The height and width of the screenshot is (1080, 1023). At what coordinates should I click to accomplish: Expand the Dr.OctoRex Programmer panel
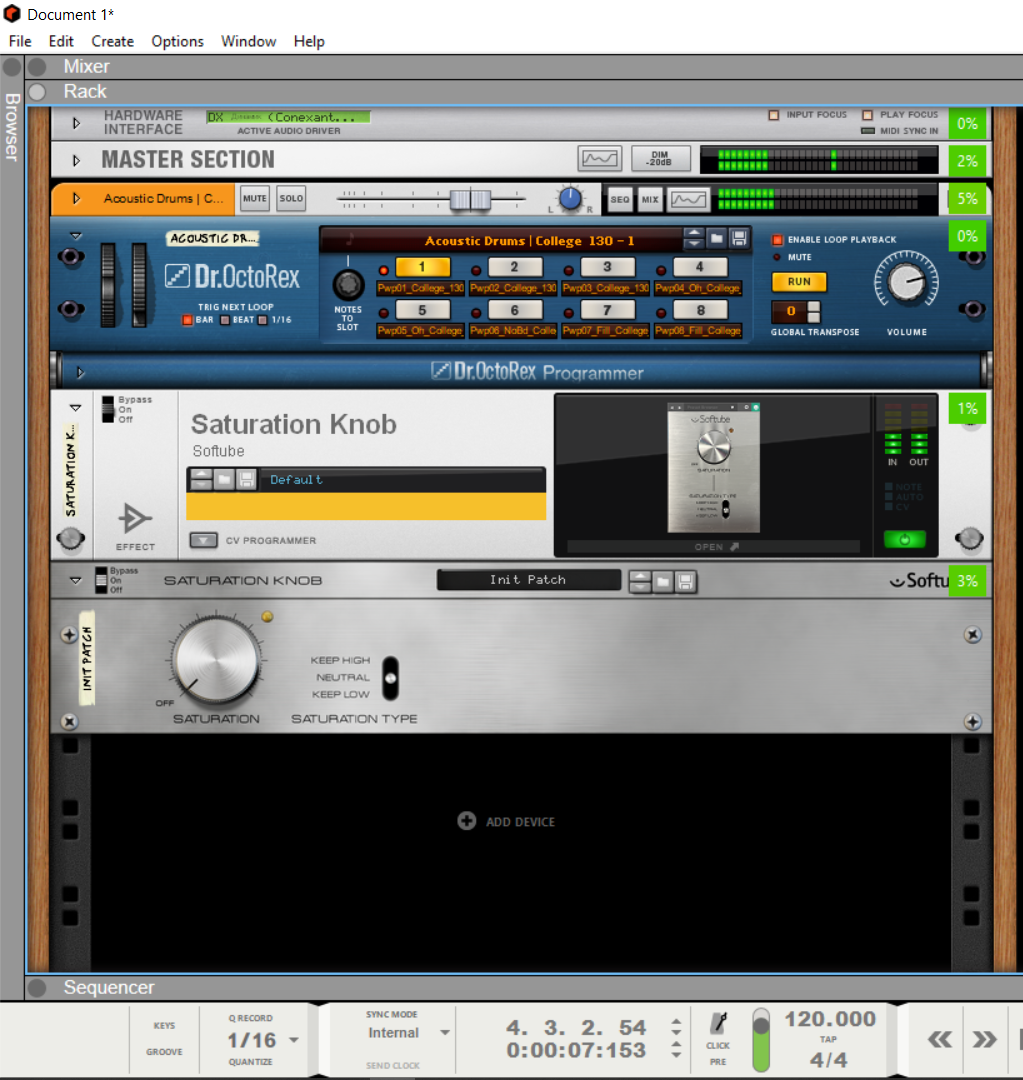[80, 373]
